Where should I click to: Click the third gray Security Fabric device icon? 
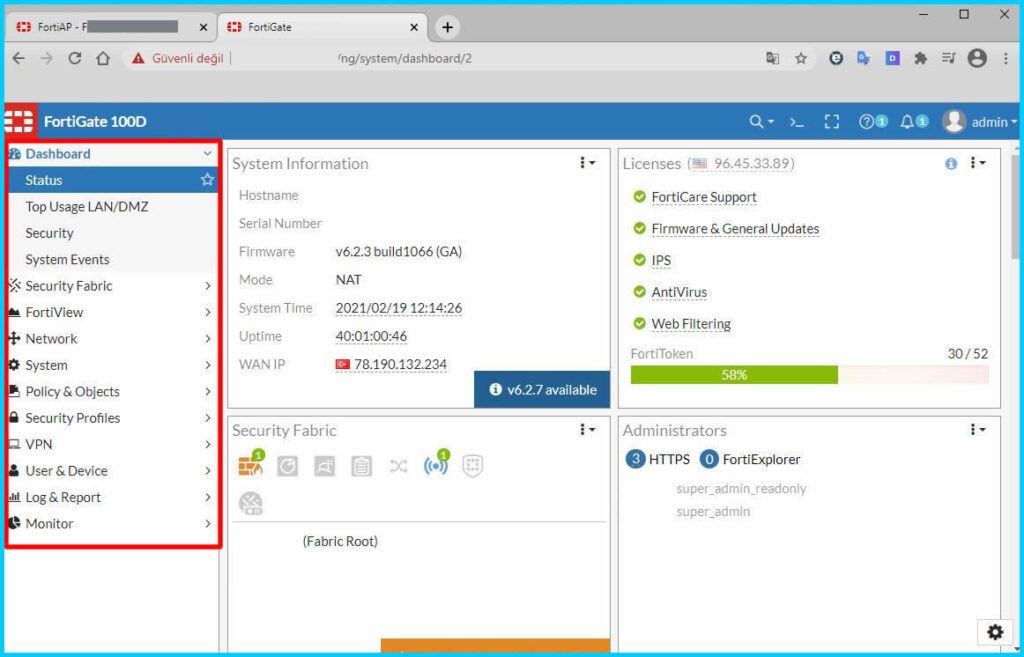coord(325,466)
